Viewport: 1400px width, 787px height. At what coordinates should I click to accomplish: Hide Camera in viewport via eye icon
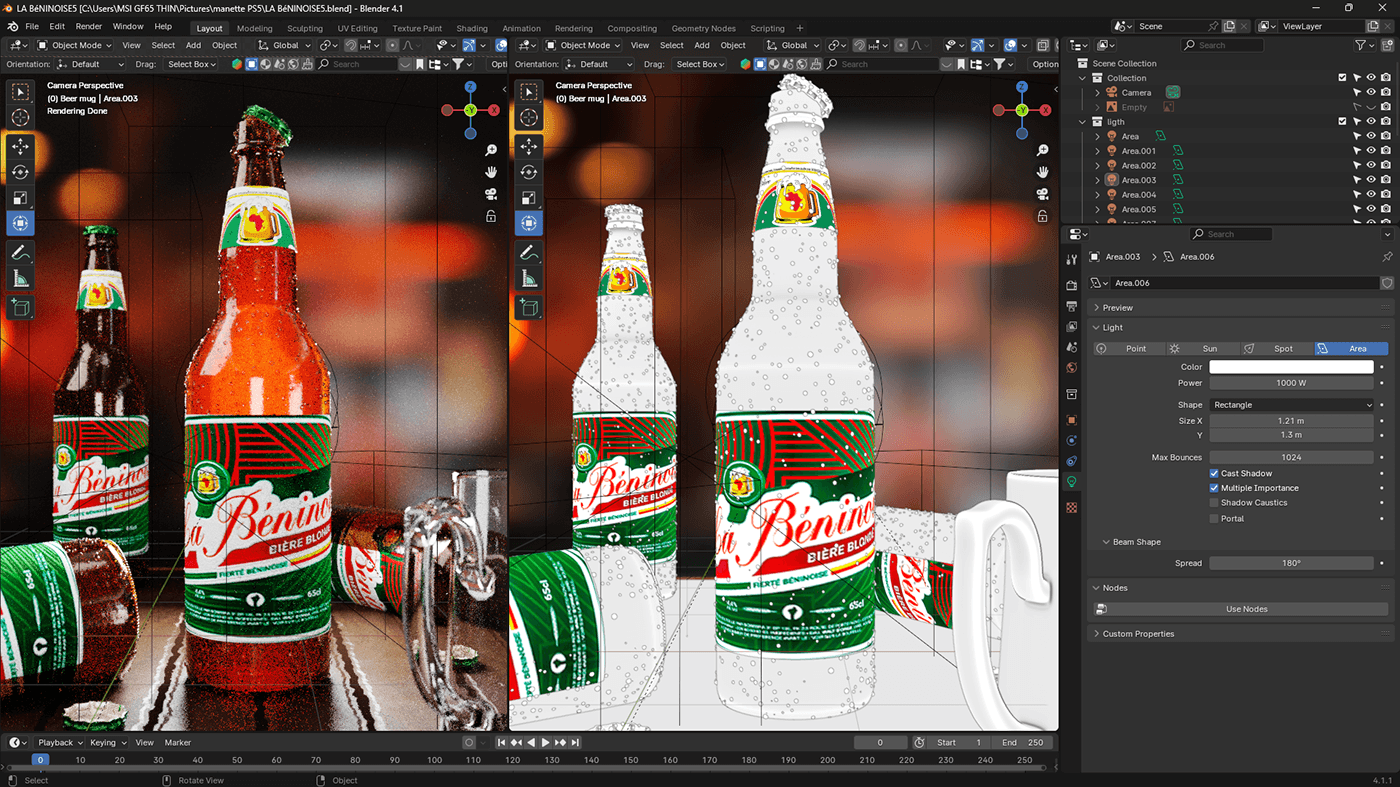[1371, 92]
